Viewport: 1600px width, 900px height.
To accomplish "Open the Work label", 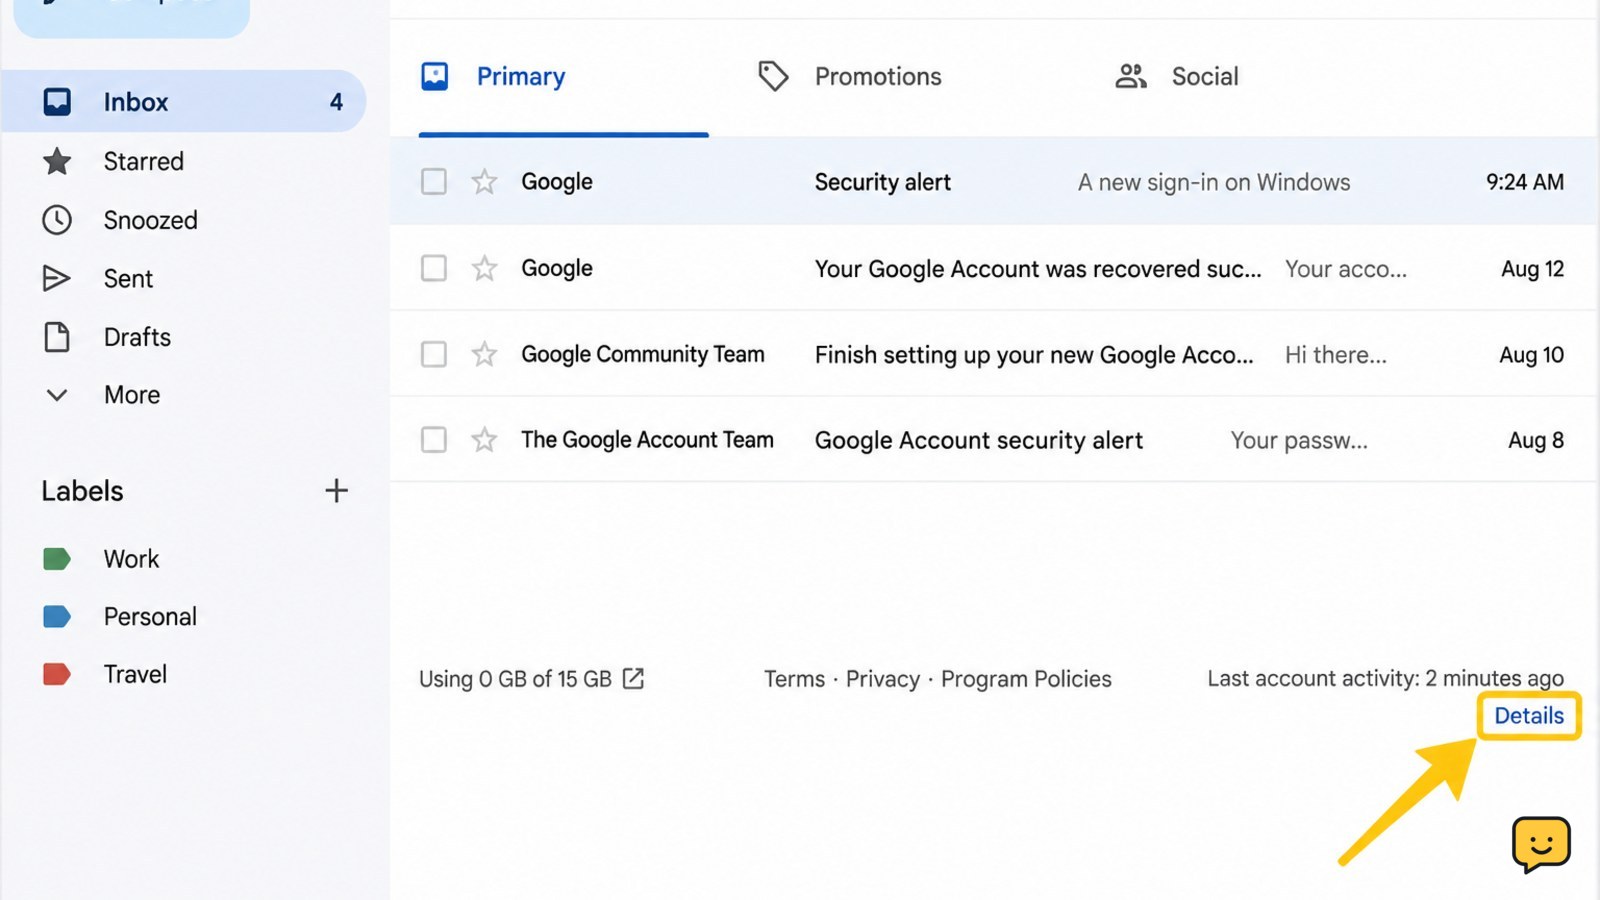I will pyautogui.click(x=131, y=559).
